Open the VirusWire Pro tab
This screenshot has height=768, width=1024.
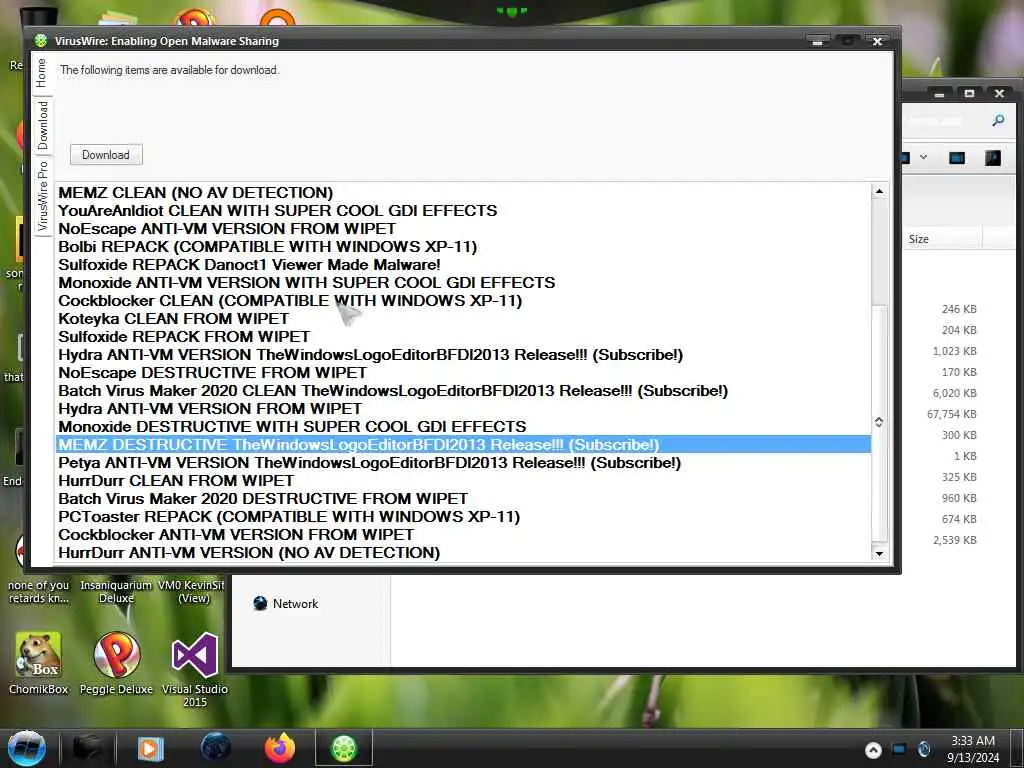pyautogui.click(x=42, y=196)
